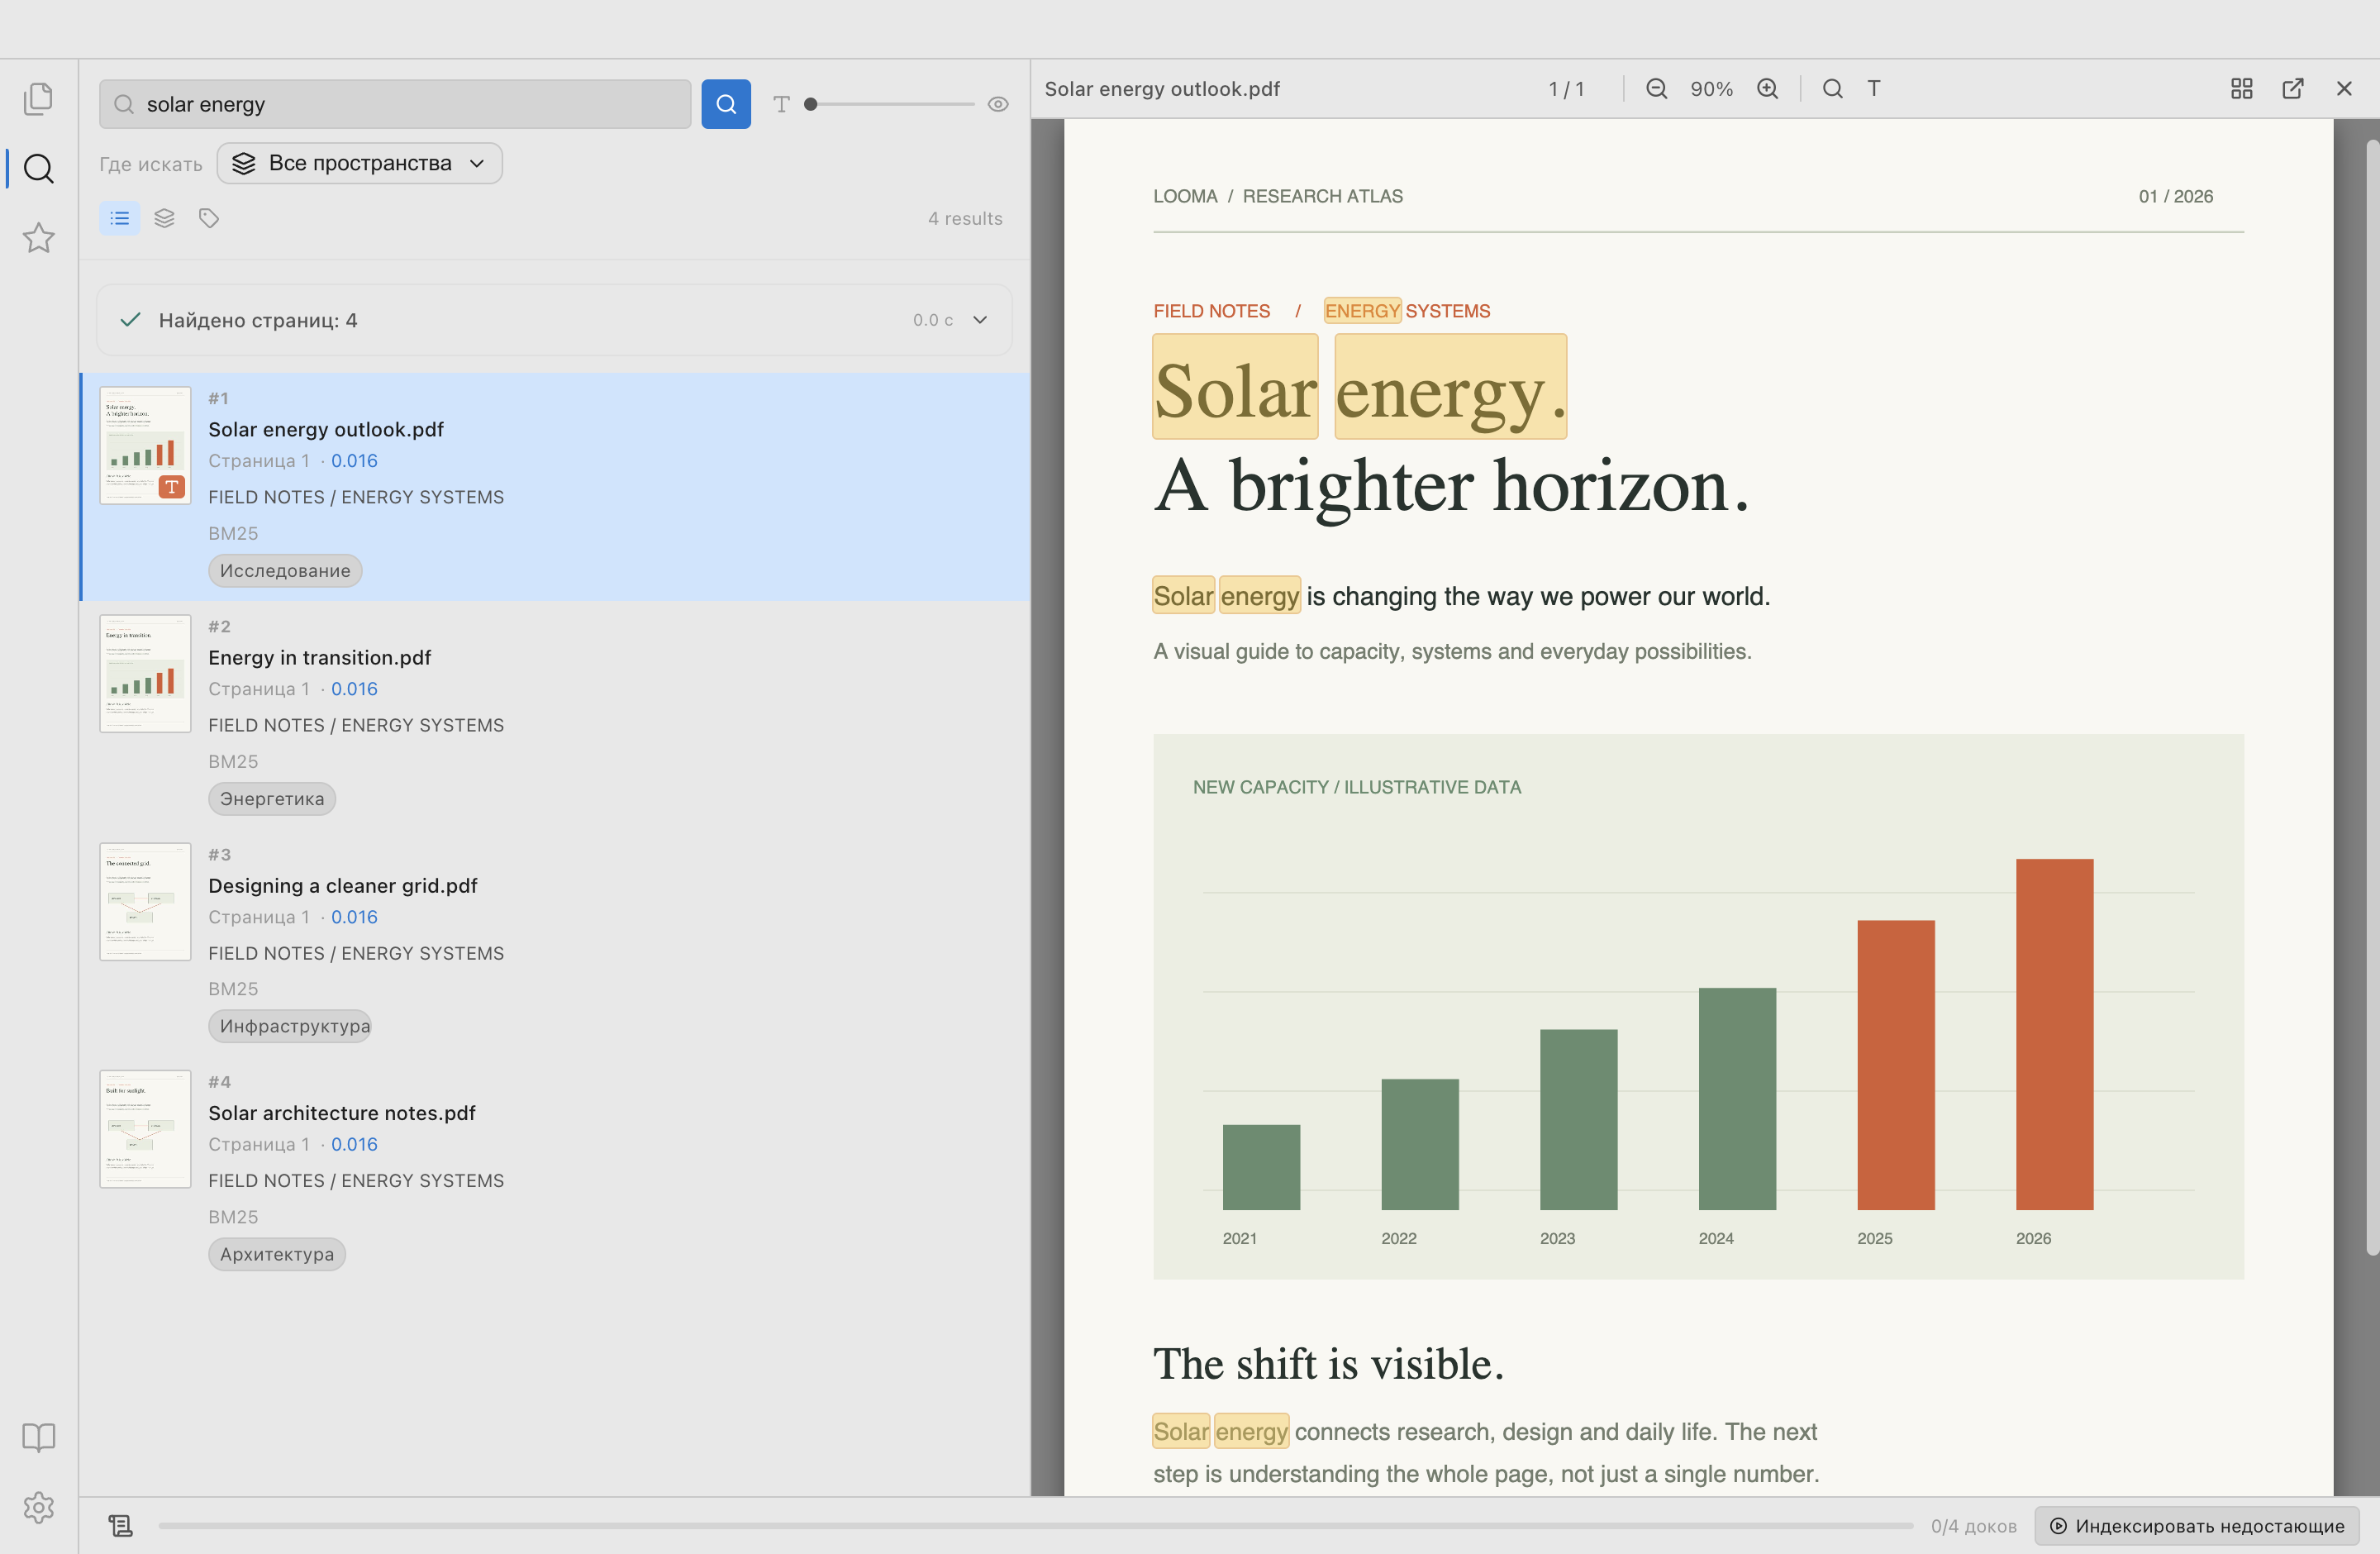Click score 0.016 of Energy in transition
Viewport: 2380px width, 1554px height.
[354, 689]
